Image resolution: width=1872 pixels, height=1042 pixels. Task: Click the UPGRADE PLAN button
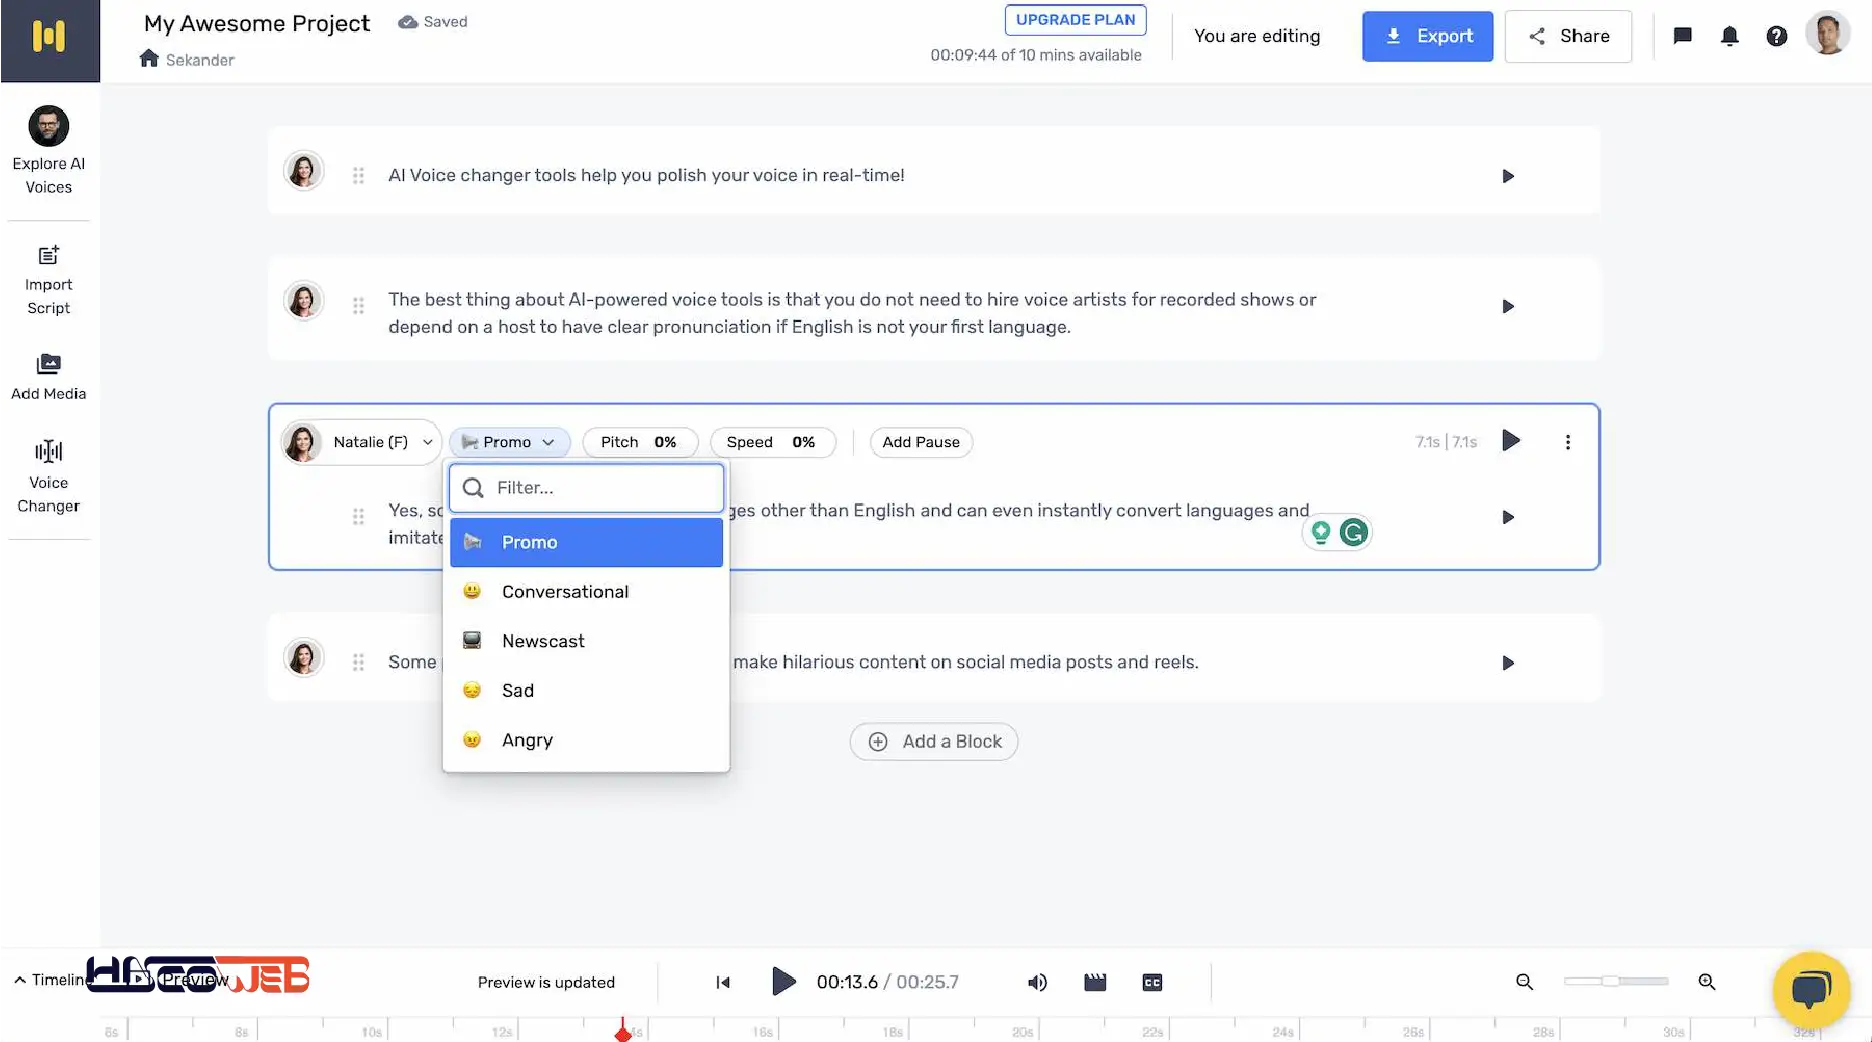coord(1075,20)
